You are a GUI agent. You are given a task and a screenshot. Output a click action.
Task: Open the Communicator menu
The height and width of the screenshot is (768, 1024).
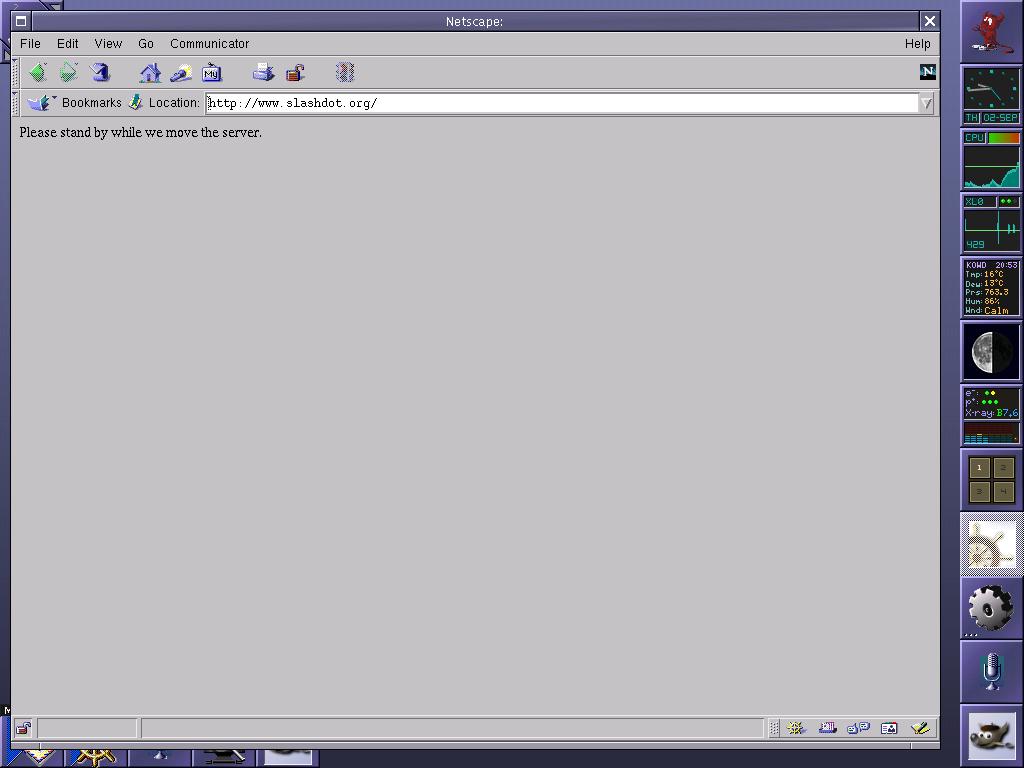[209, 44]
